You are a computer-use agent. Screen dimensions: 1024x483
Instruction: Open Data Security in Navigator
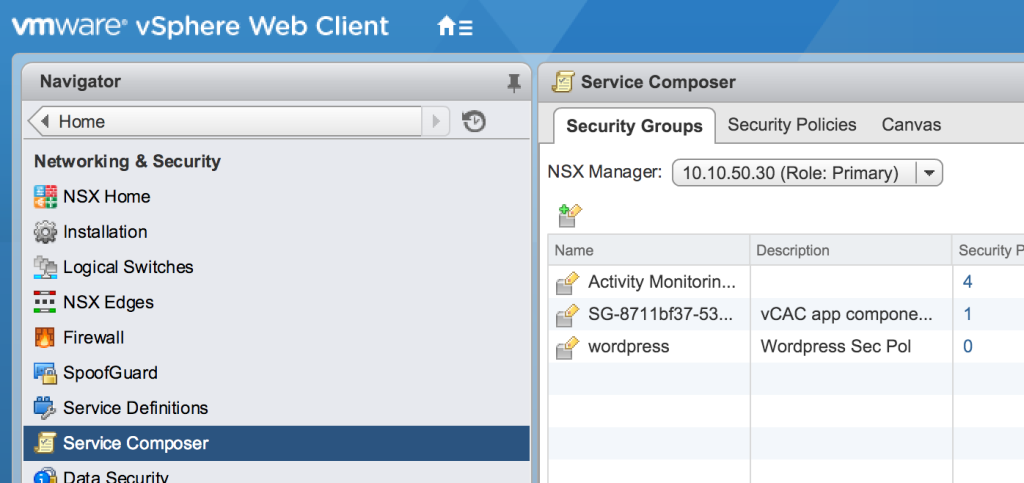tap(116, 476)
